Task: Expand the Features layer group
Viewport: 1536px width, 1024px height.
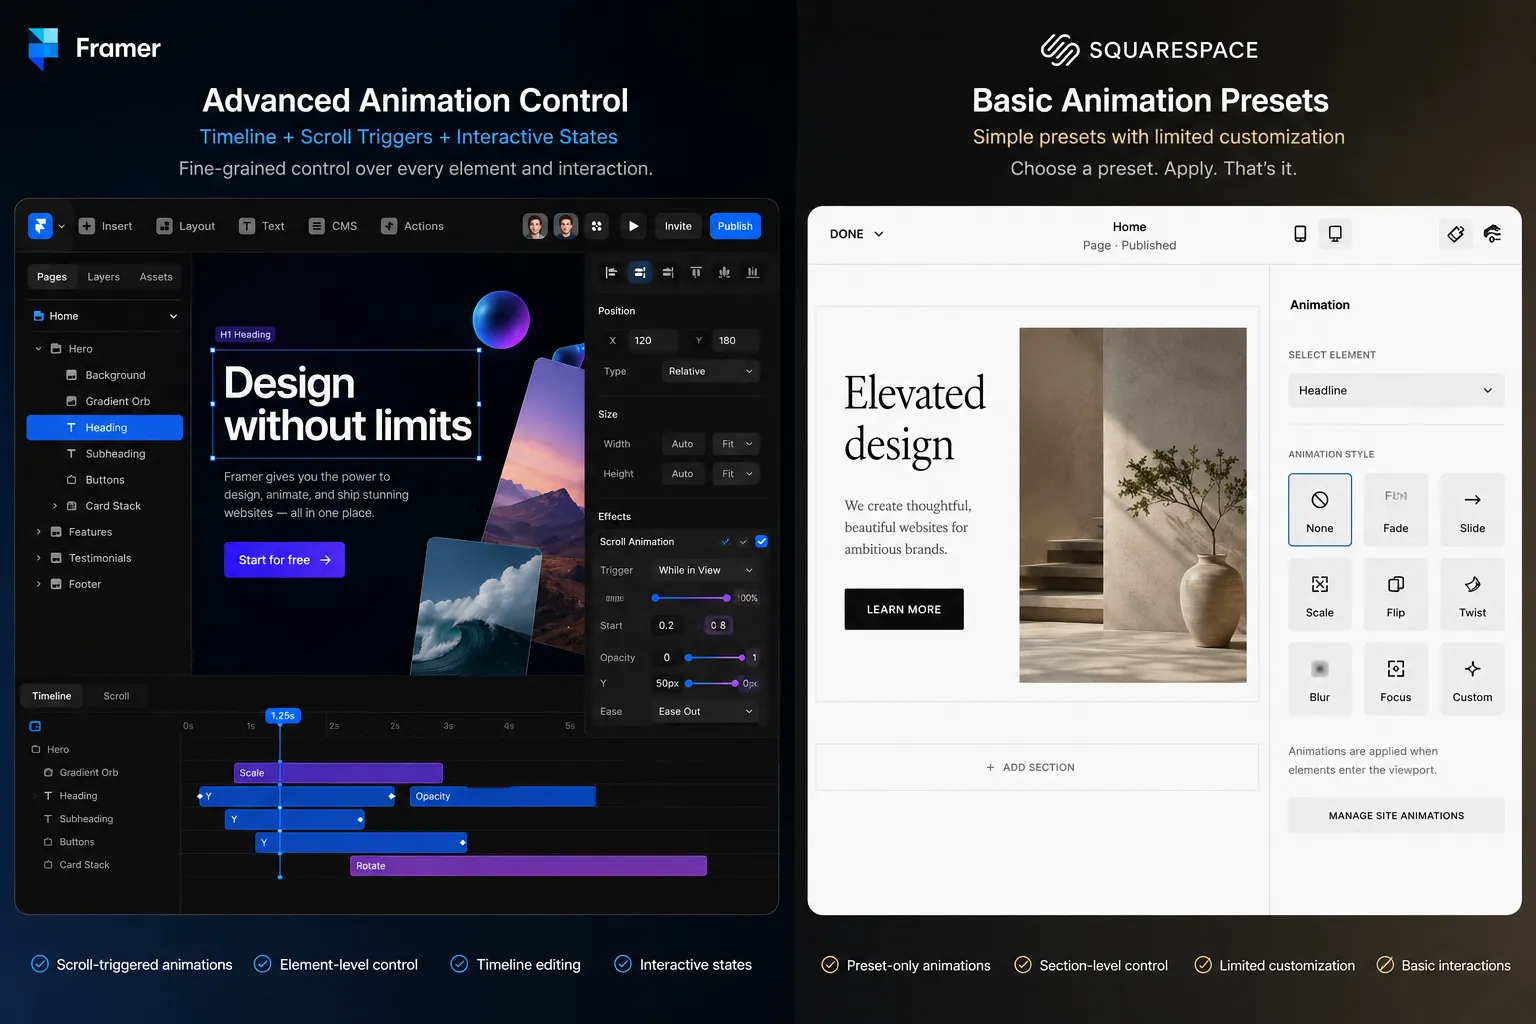Action: 39,532
